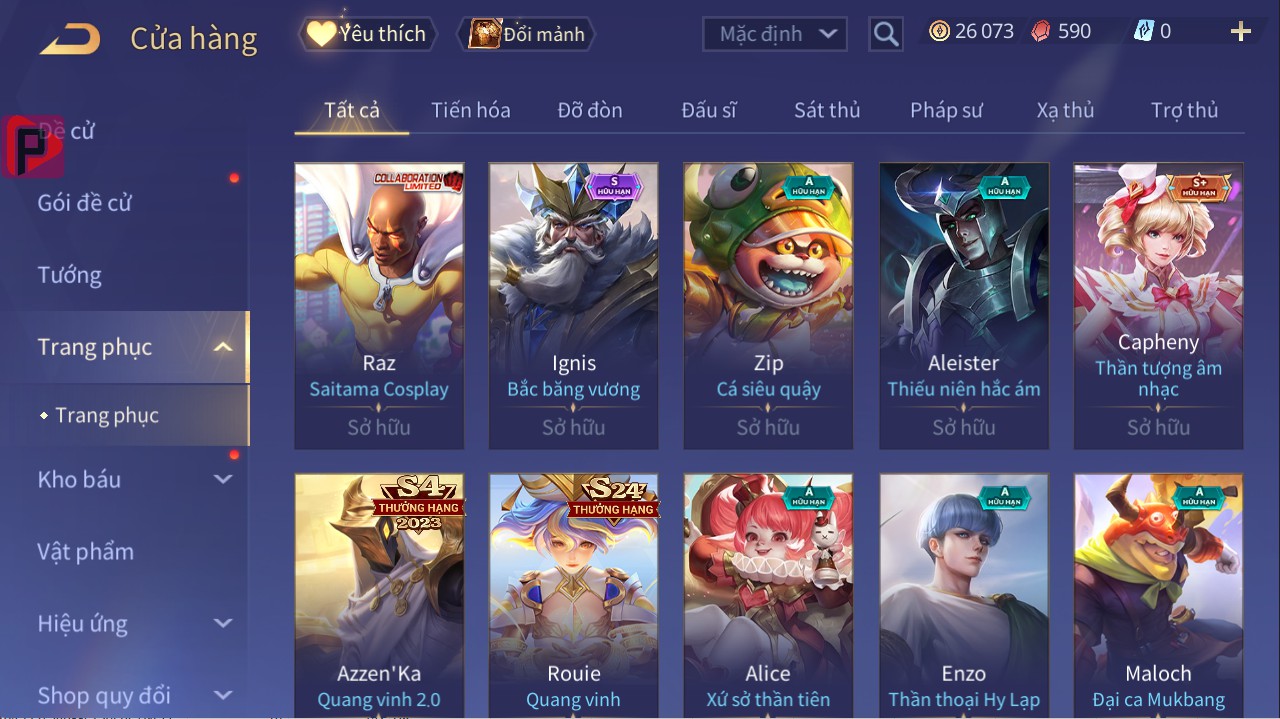This screenshot has height=719, width=1280.
Task: Select the Capheny Thần tượng âm nhạc card
Action: 1158,306
